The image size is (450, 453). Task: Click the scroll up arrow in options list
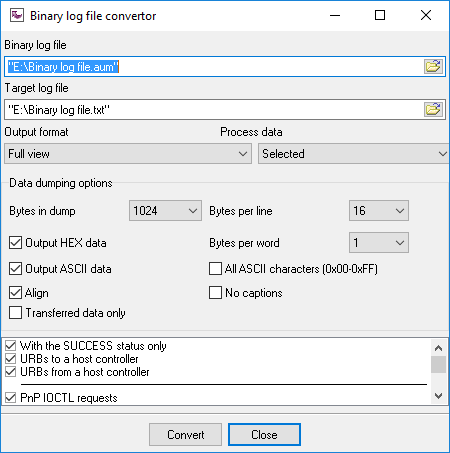coord(438,348)
